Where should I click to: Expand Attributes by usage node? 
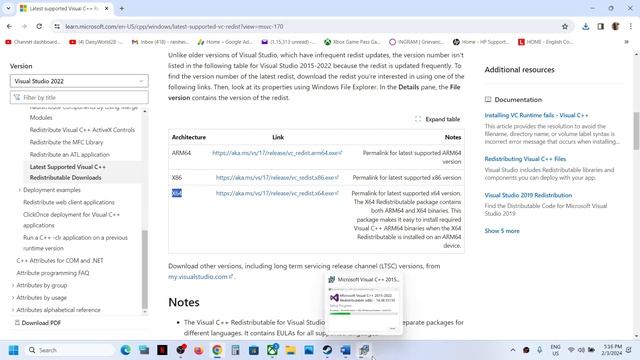[13, 298]
